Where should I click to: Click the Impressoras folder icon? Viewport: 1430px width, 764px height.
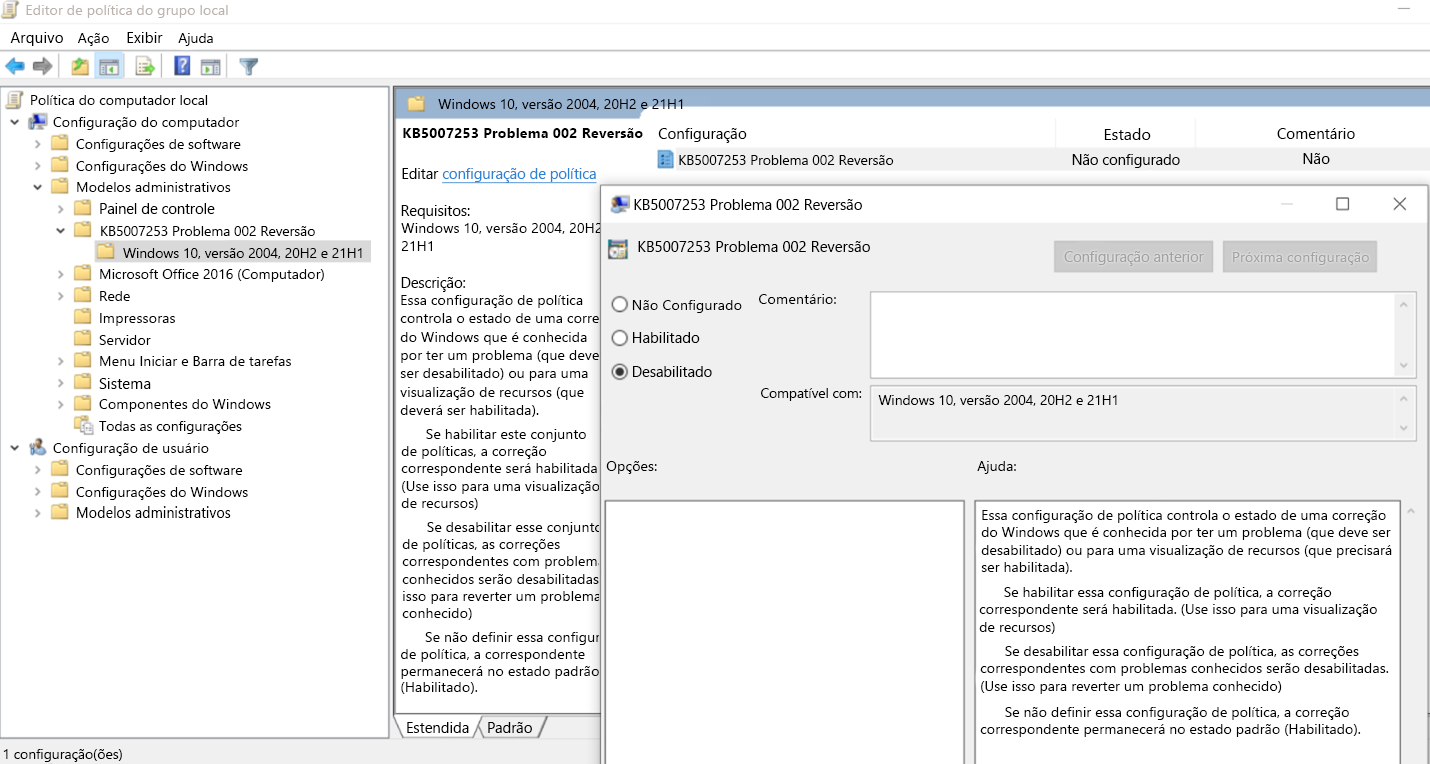click(83, 318)
